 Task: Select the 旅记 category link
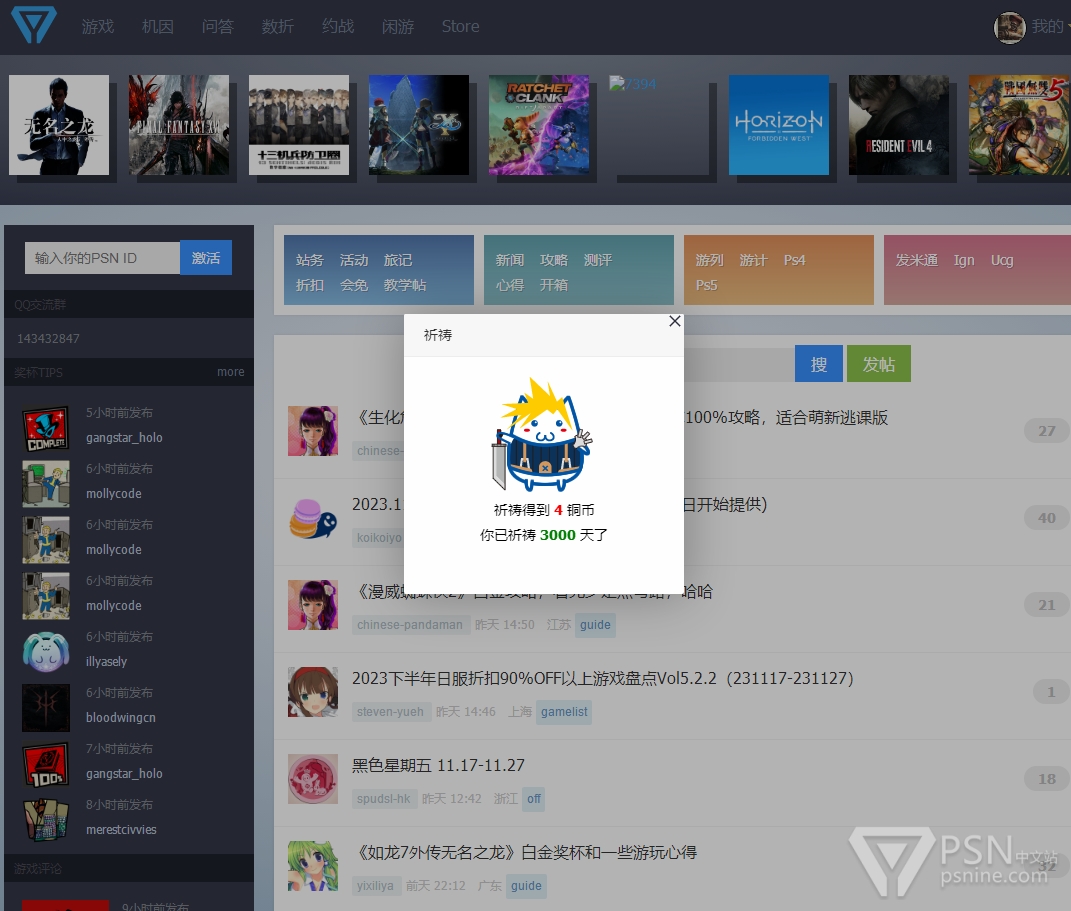click(x=398, y=260)
